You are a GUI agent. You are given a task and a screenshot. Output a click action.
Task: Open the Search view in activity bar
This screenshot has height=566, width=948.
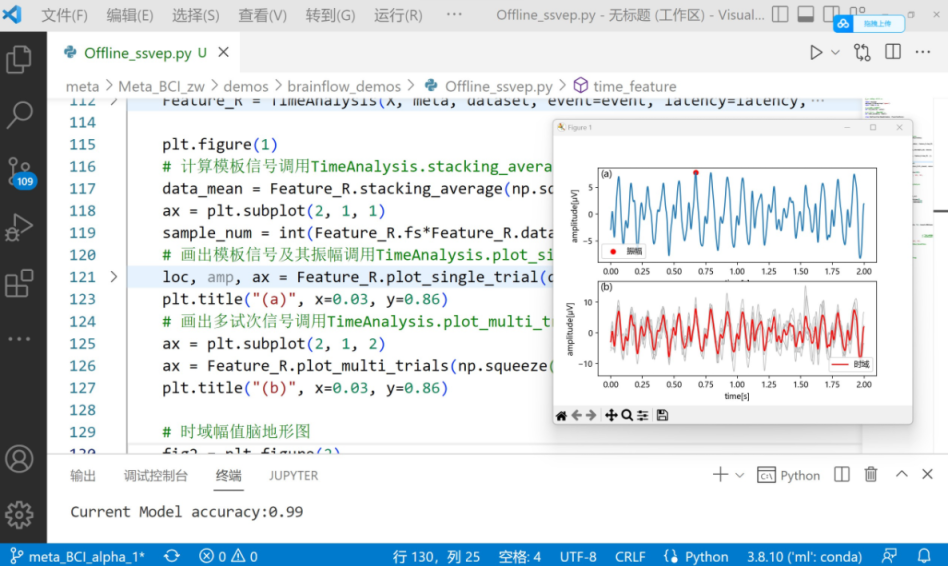coord(19,115)
